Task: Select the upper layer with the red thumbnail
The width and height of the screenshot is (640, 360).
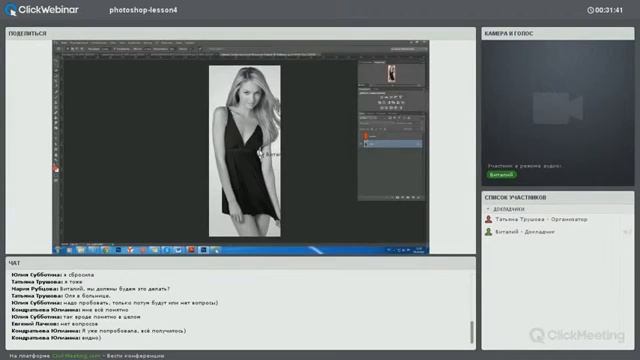Action: [x=391, y=136]
